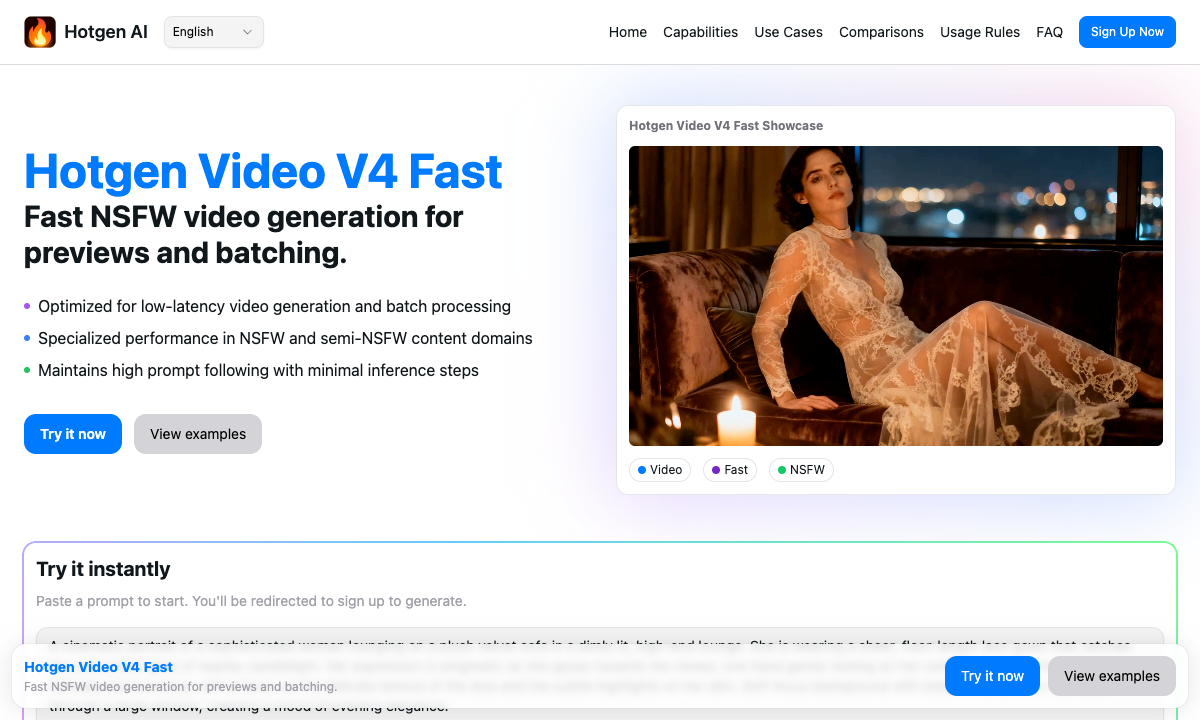Click the green bullet beside prompt following feature
Viewport: 1200px width, 720px height.
[x=27, y=370]
